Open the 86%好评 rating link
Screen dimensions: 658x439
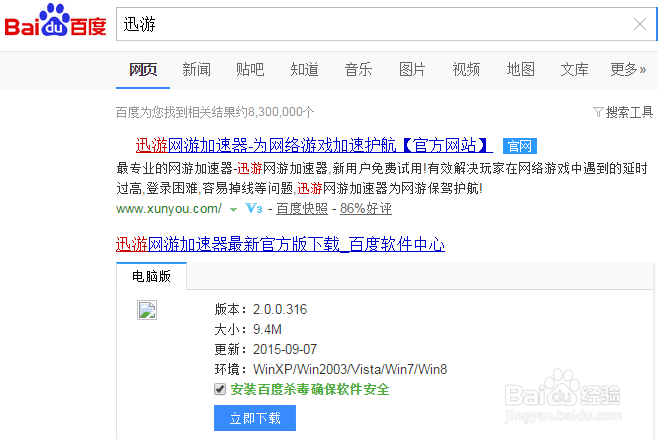pos(366,209)
